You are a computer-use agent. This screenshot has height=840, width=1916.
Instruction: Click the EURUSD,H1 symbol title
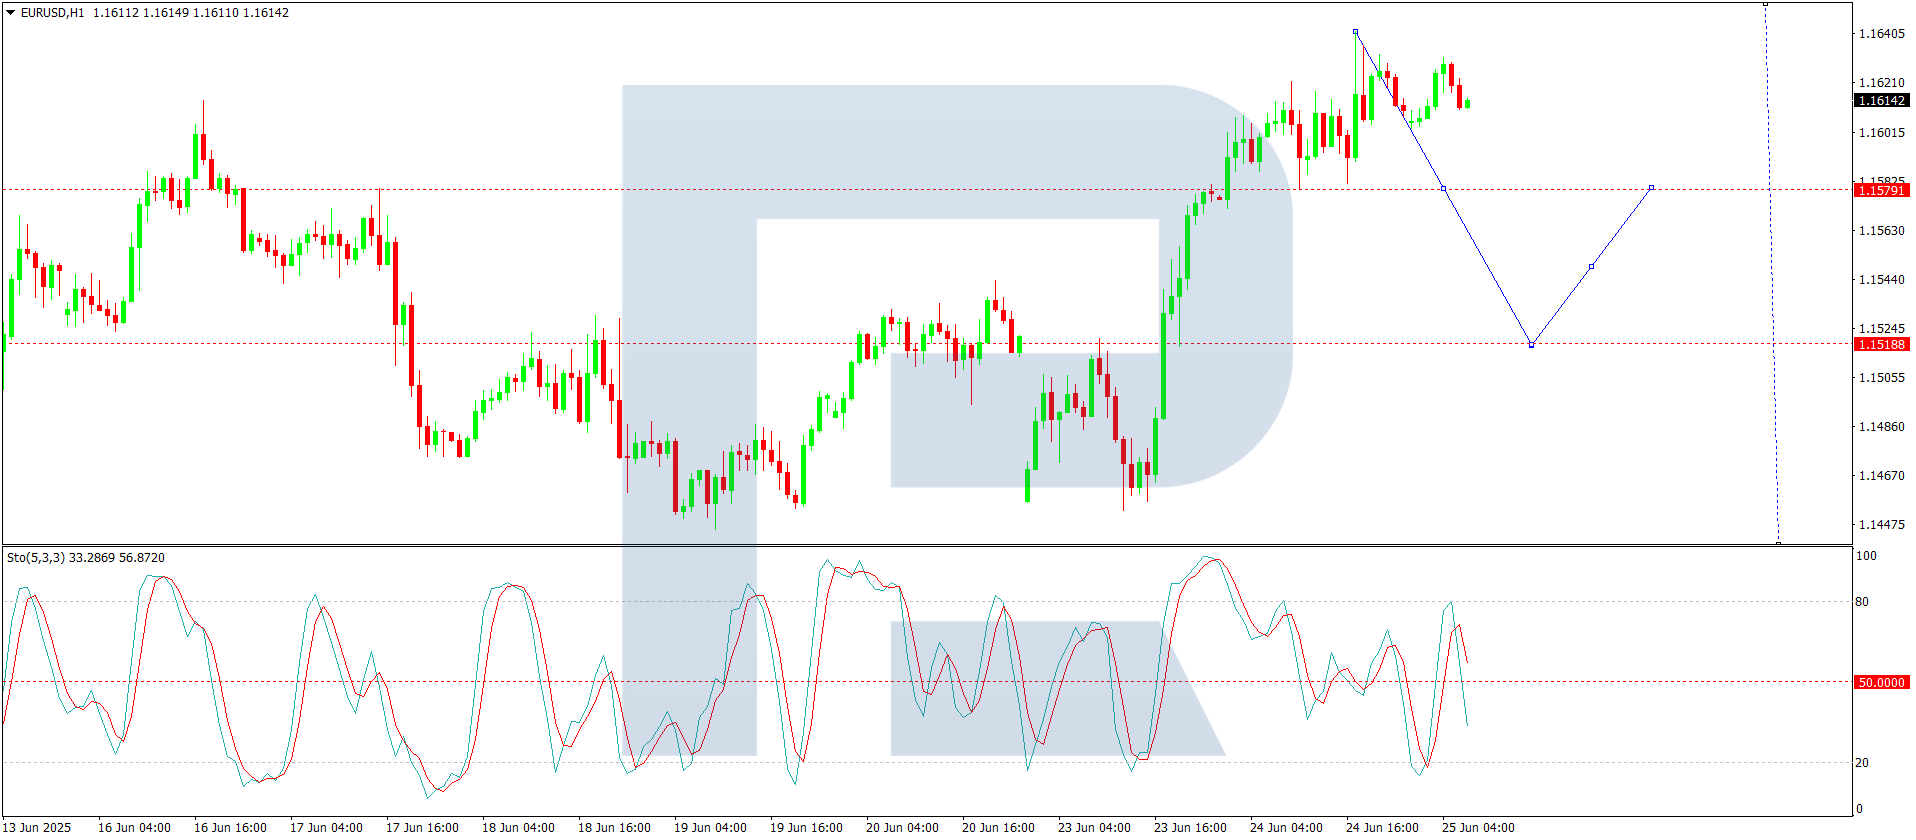click(x=52, y=13)
